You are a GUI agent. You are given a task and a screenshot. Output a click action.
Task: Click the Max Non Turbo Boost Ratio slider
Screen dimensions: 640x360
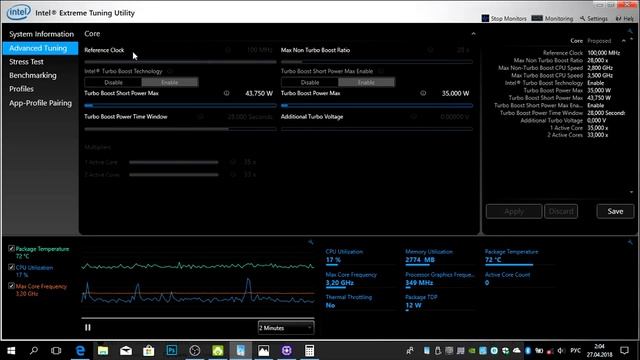(x=377, y=62)
